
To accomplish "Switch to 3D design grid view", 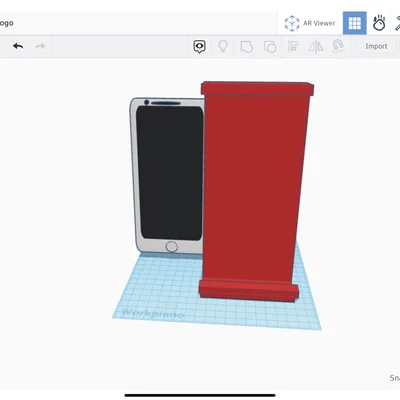I will point(355,23).
